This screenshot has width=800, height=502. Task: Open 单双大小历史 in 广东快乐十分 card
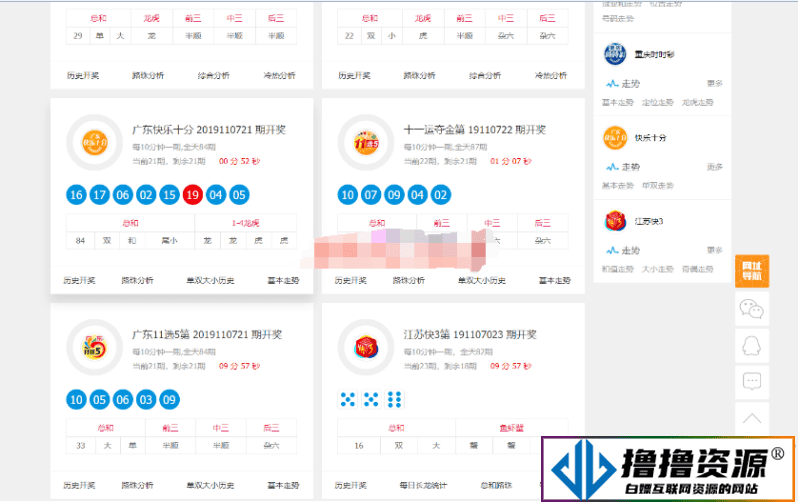coord(210,281)
